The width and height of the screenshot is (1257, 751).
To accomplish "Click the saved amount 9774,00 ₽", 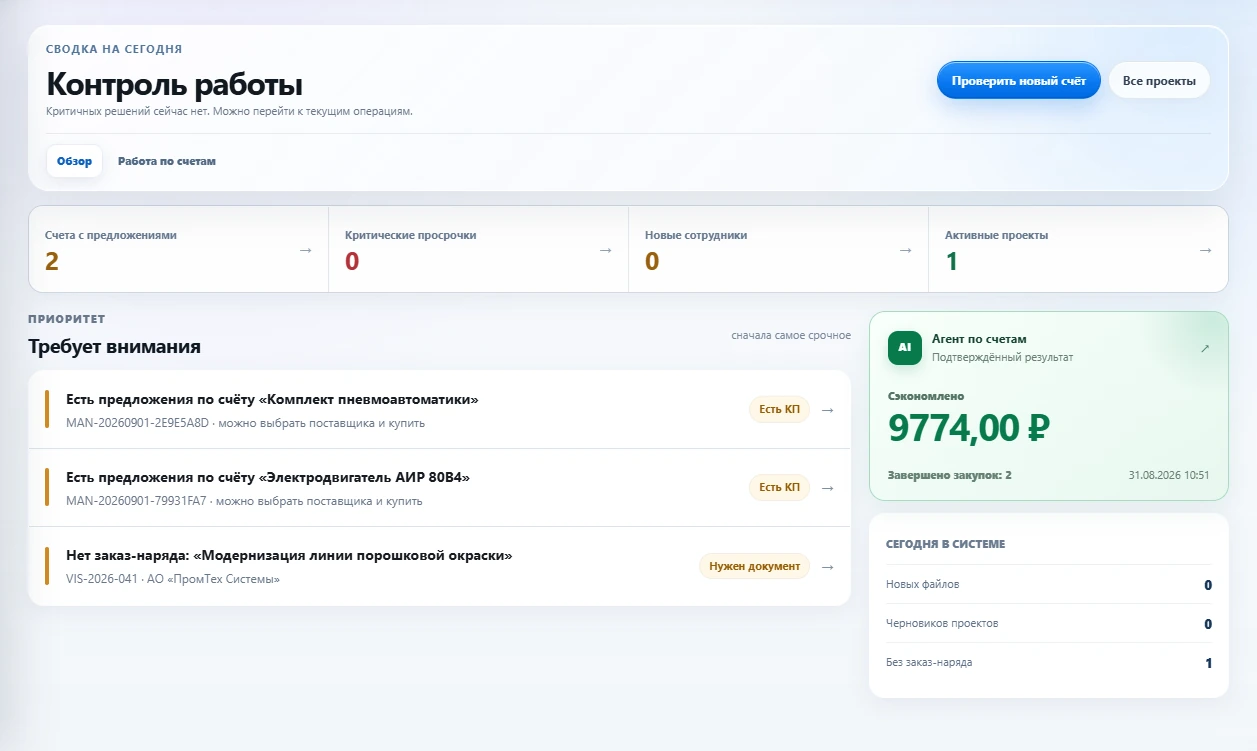I will (968, 429).
